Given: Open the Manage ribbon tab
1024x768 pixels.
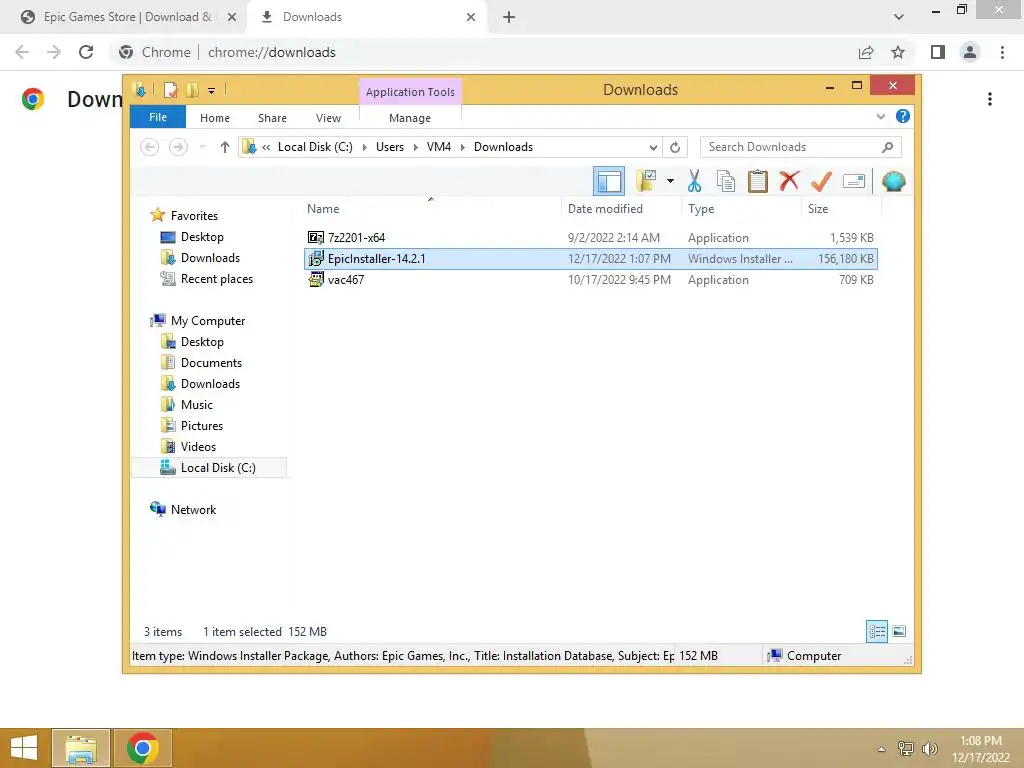Looking at the screenshot, I should click(410, 118).
